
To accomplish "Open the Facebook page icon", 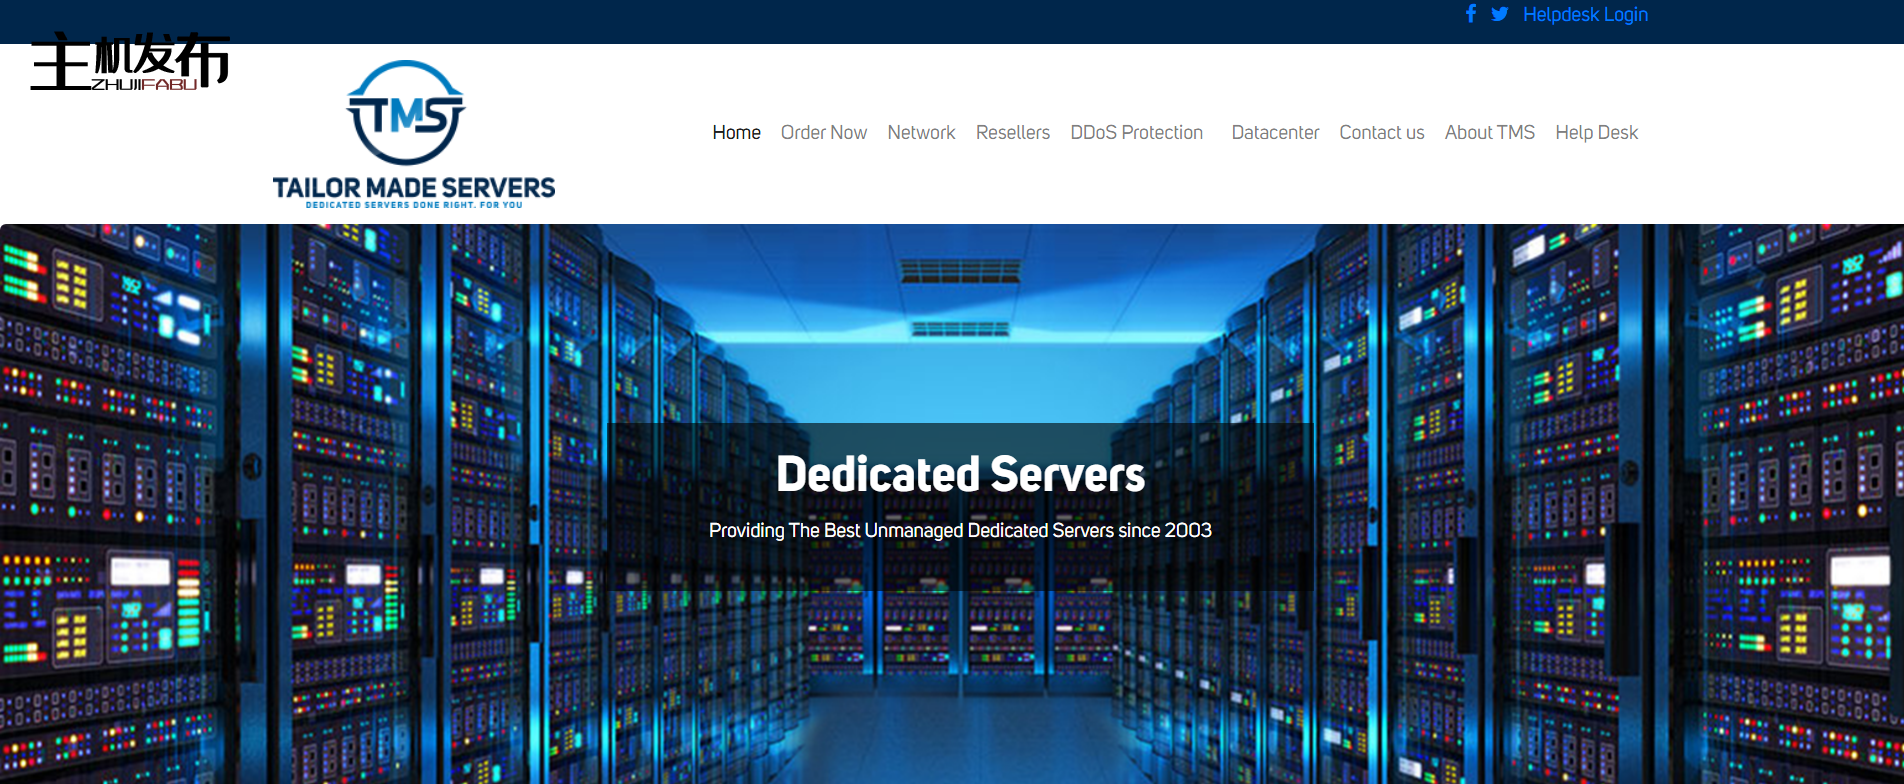I will (1470, 14).
